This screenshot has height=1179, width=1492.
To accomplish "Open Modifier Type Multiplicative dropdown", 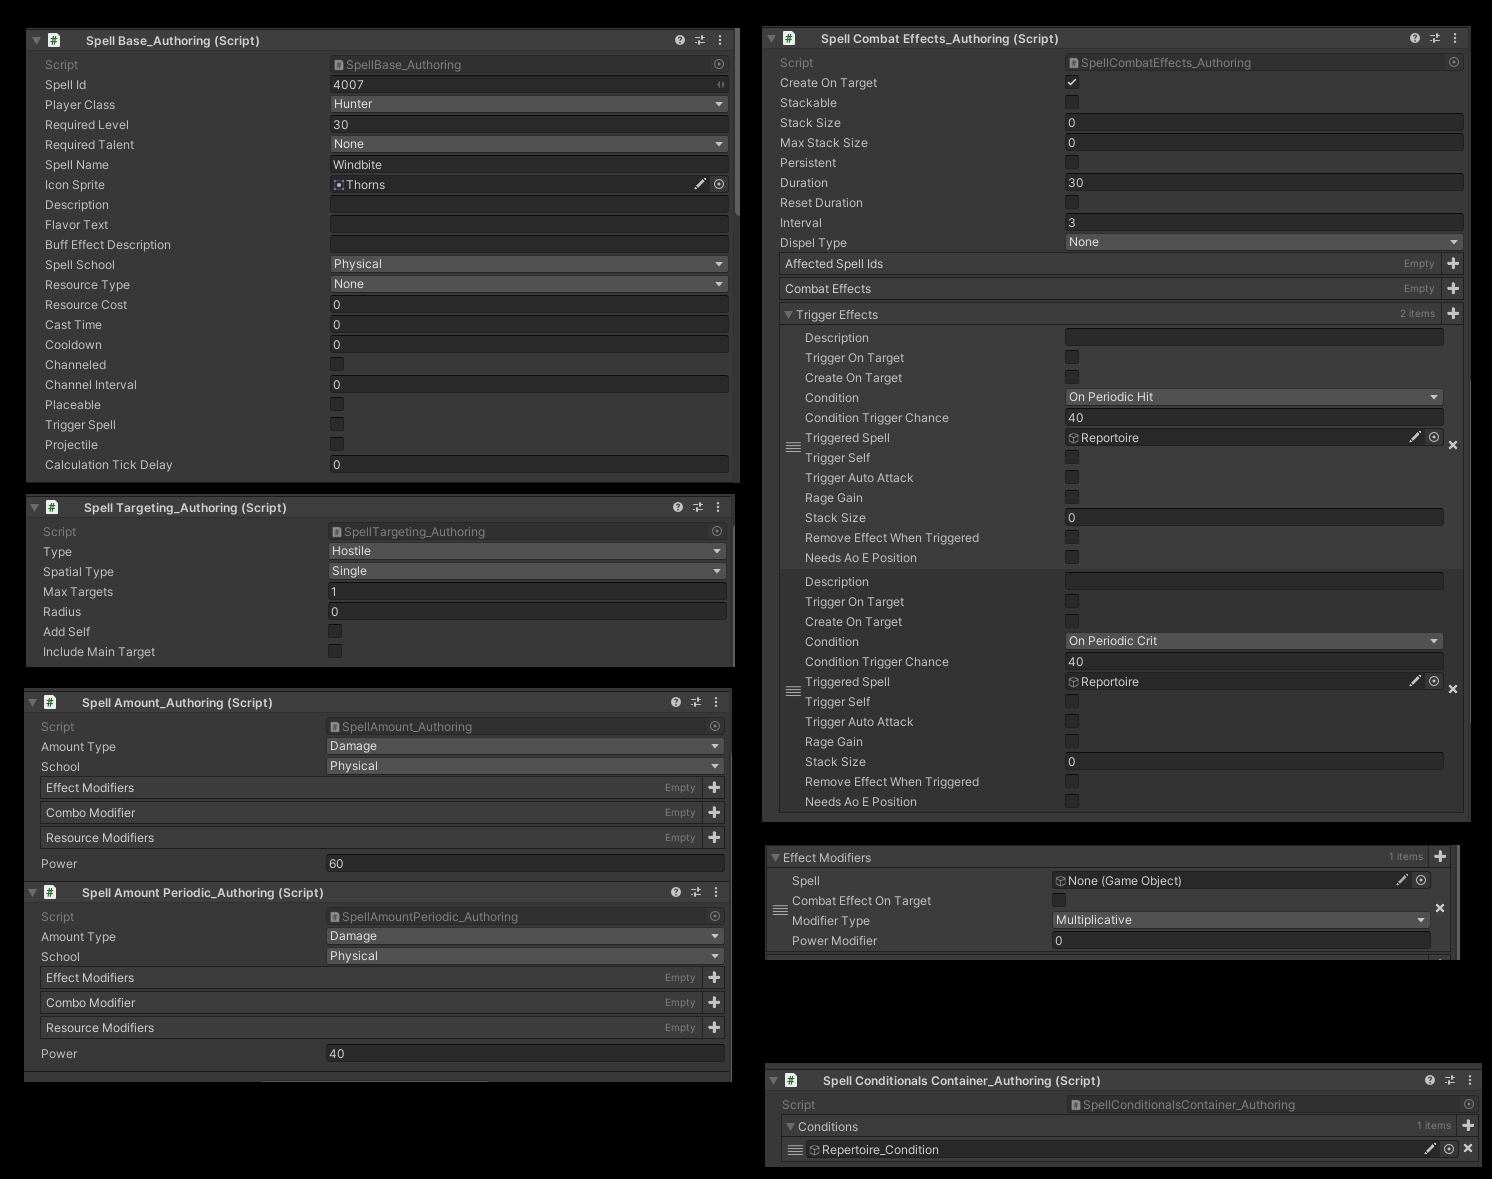I will 1240,921.
